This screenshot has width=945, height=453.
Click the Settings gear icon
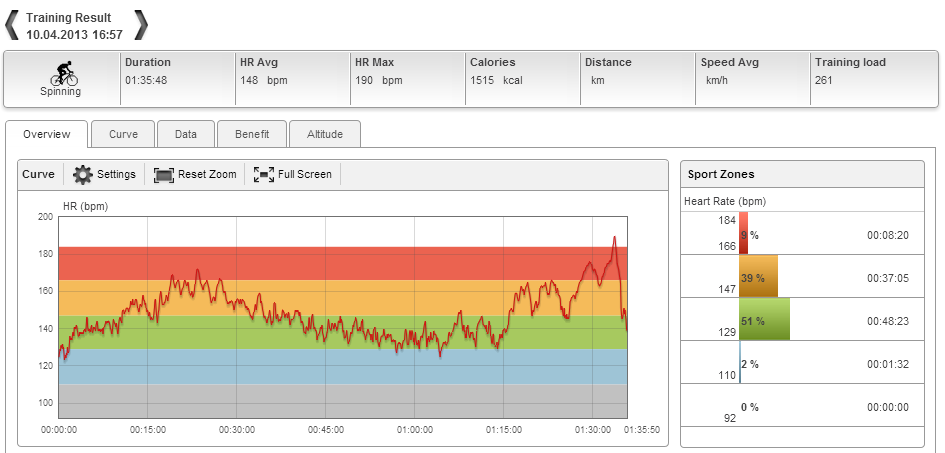tap(83, 174)
